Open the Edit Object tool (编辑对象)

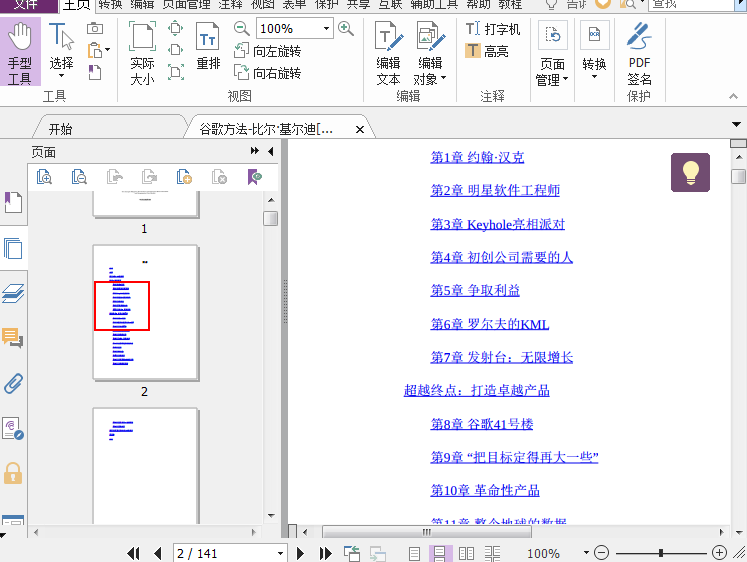[430, 53]
